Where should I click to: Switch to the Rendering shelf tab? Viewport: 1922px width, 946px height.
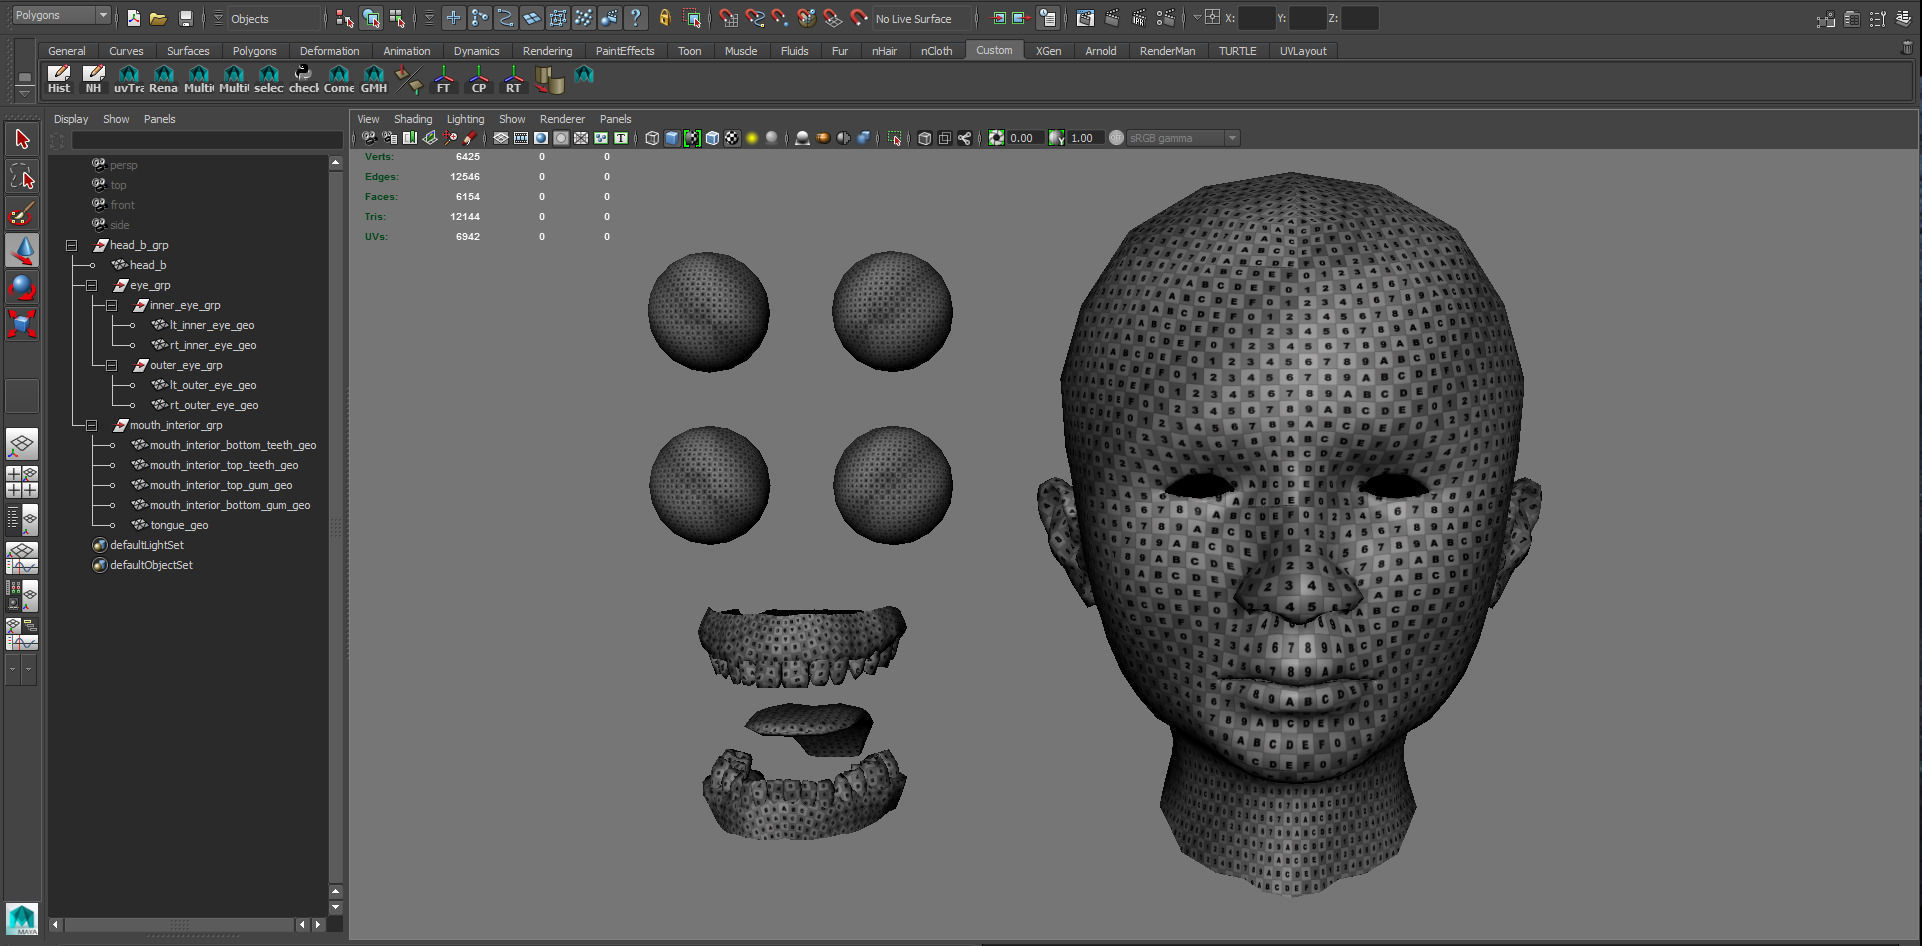[x=547, y=51]
